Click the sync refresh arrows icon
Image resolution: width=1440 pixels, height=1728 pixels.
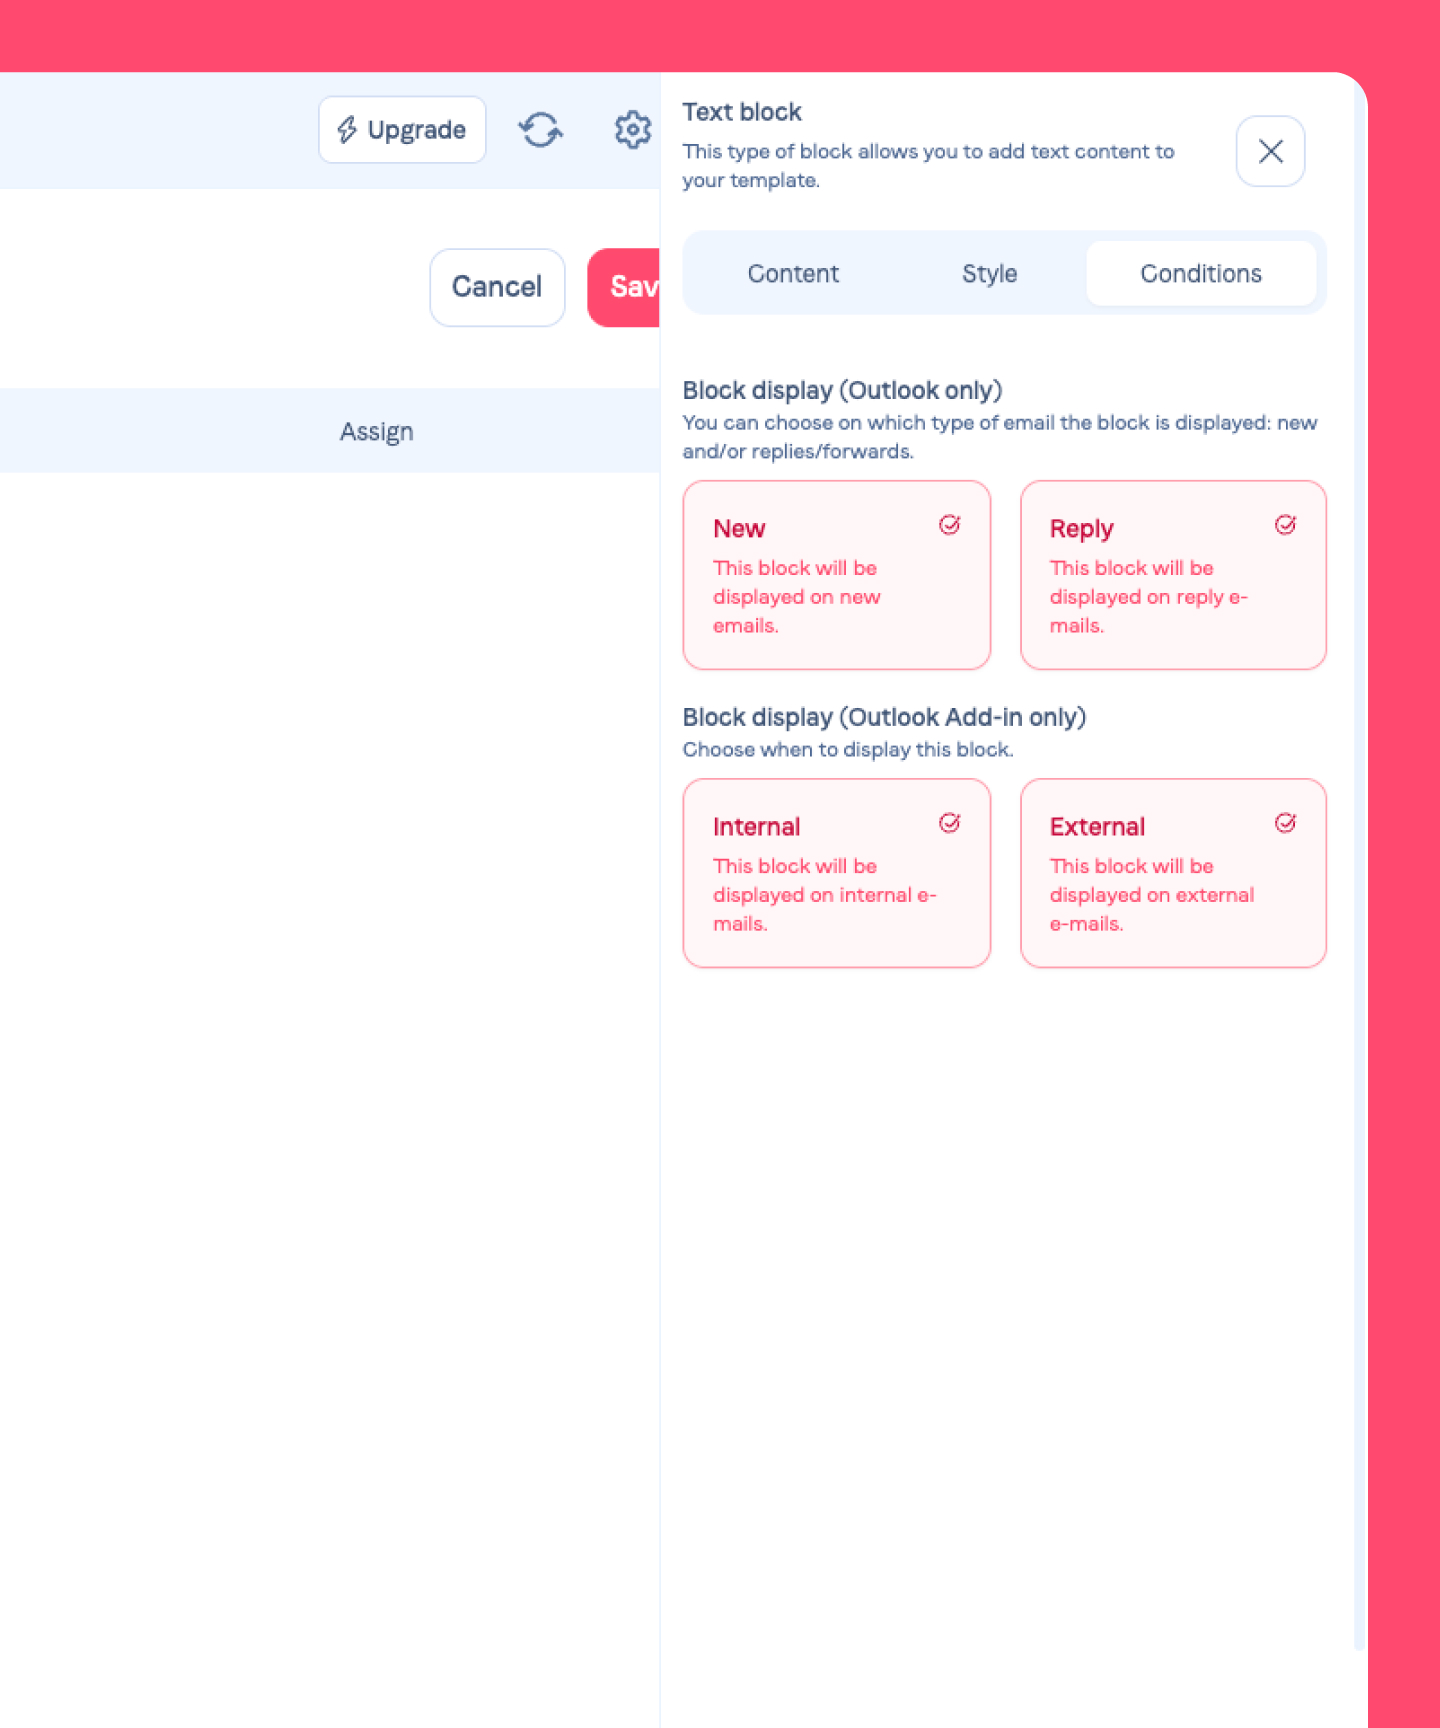coord(541,130)
